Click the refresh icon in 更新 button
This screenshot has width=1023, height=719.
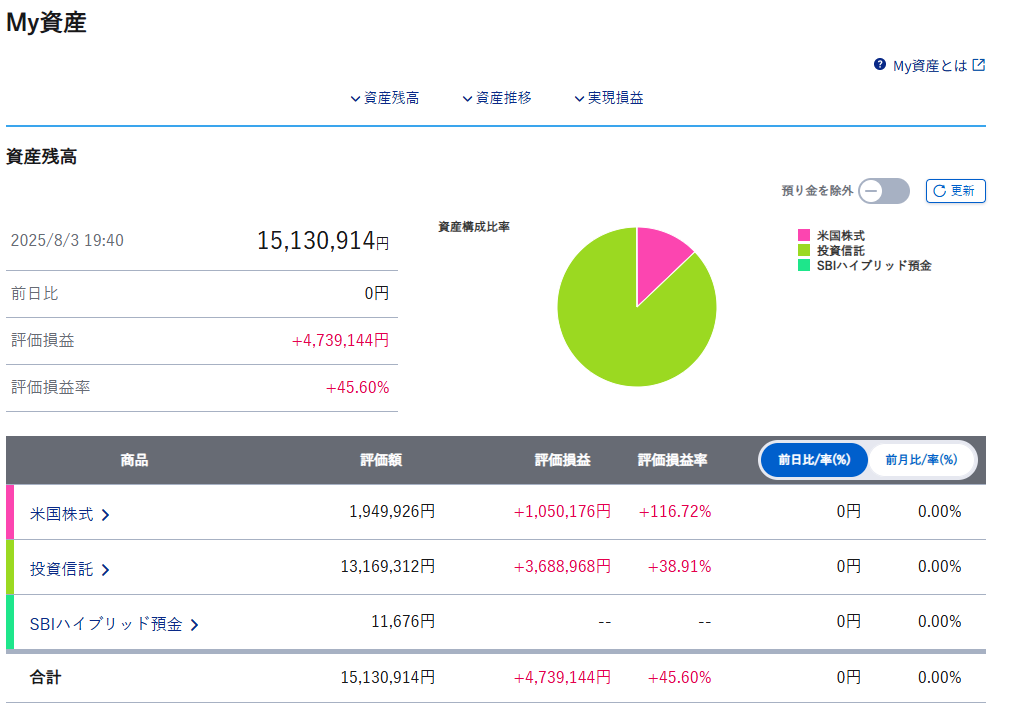pos(938,191)
